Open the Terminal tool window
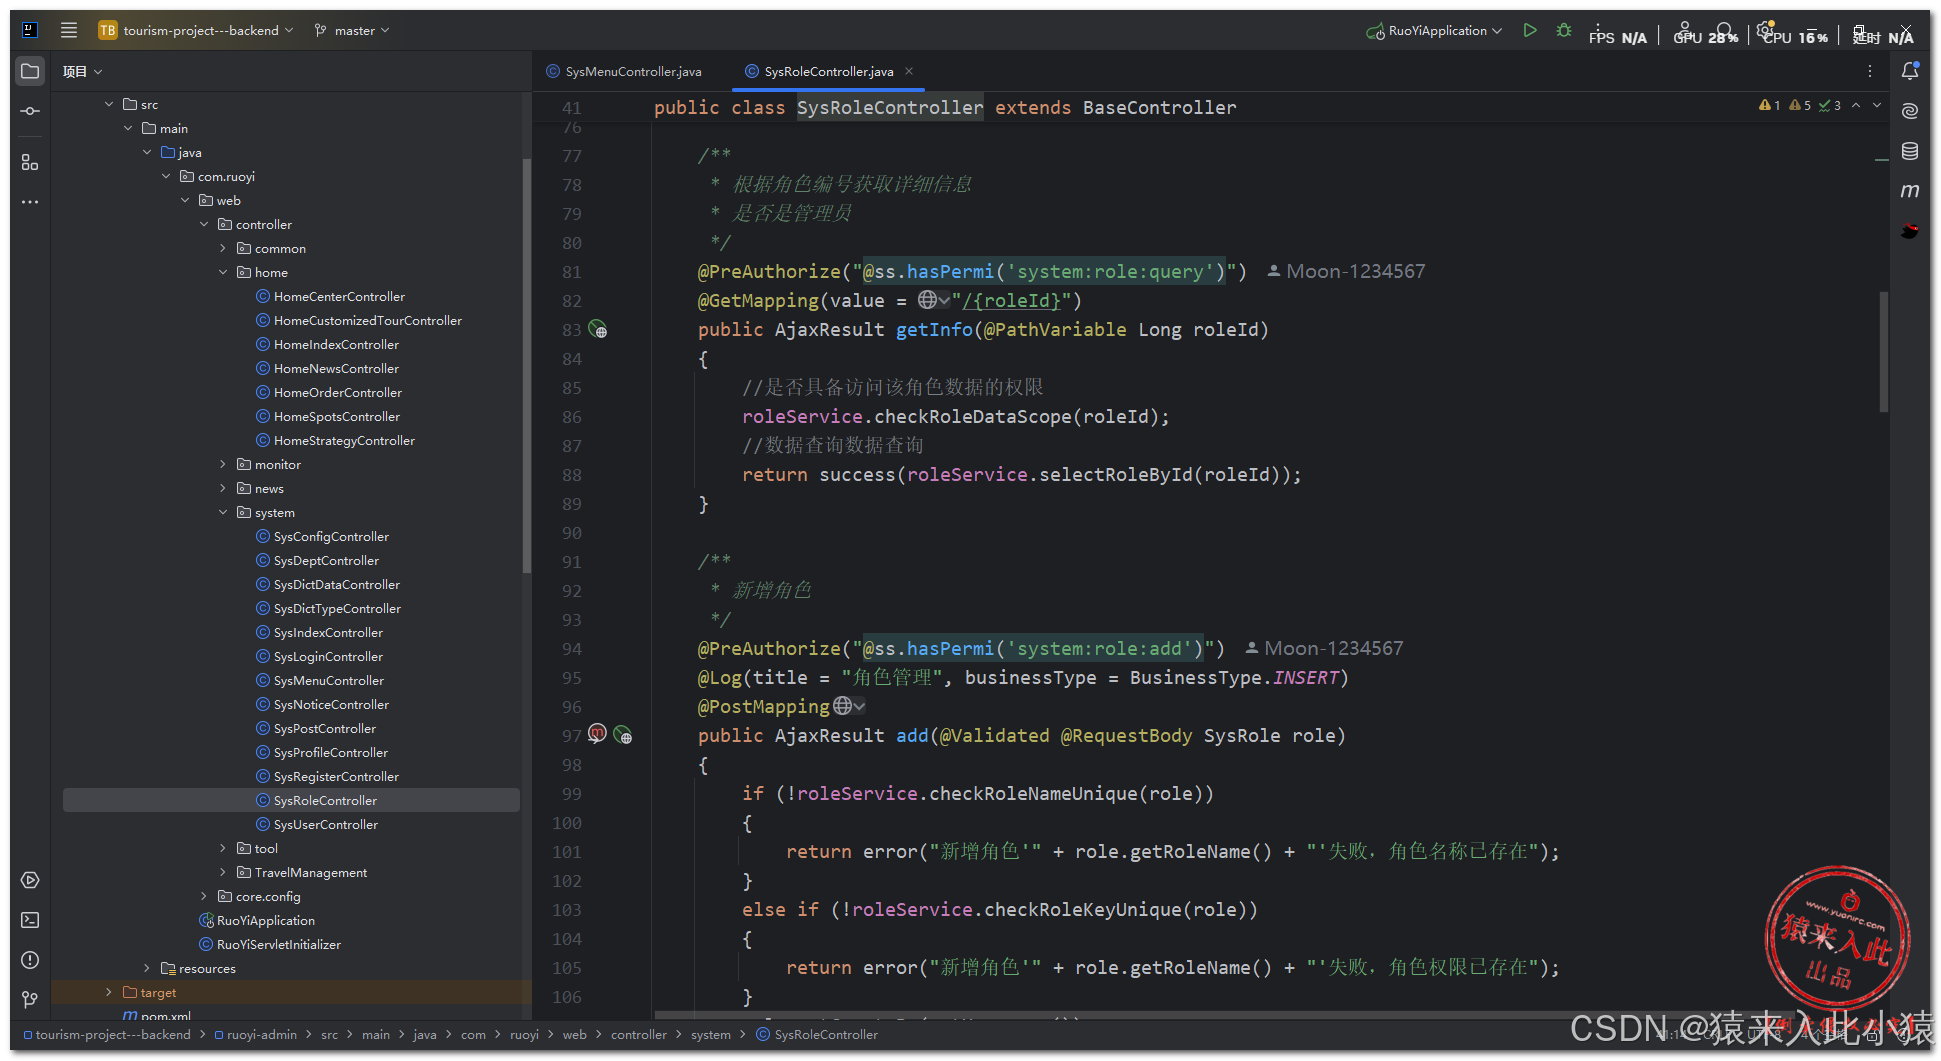This screenshot has width=1941, height=1061. point(30,920)
